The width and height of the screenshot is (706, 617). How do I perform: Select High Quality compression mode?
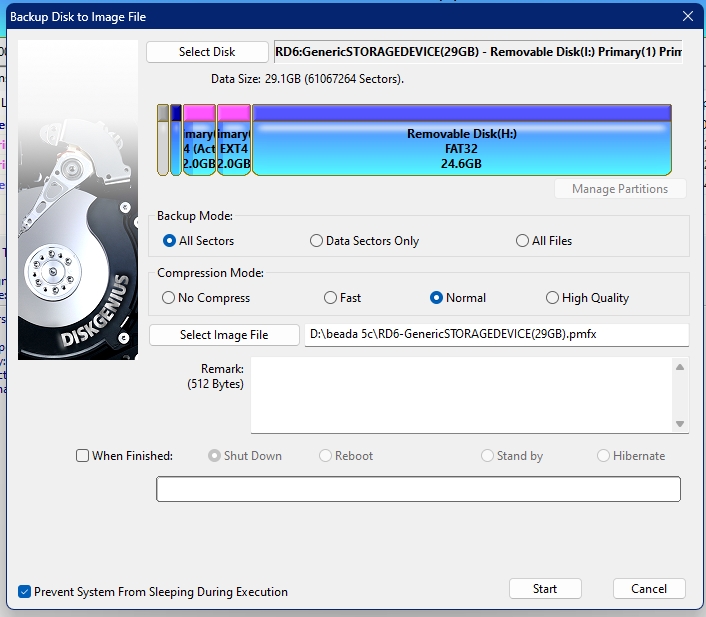553,298
